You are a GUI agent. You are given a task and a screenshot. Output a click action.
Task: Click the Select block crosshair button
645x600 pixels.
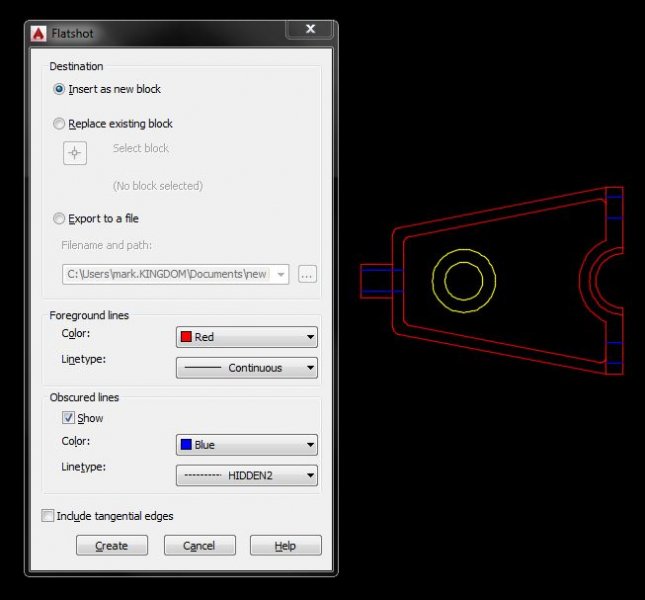(x=75, y=153)
